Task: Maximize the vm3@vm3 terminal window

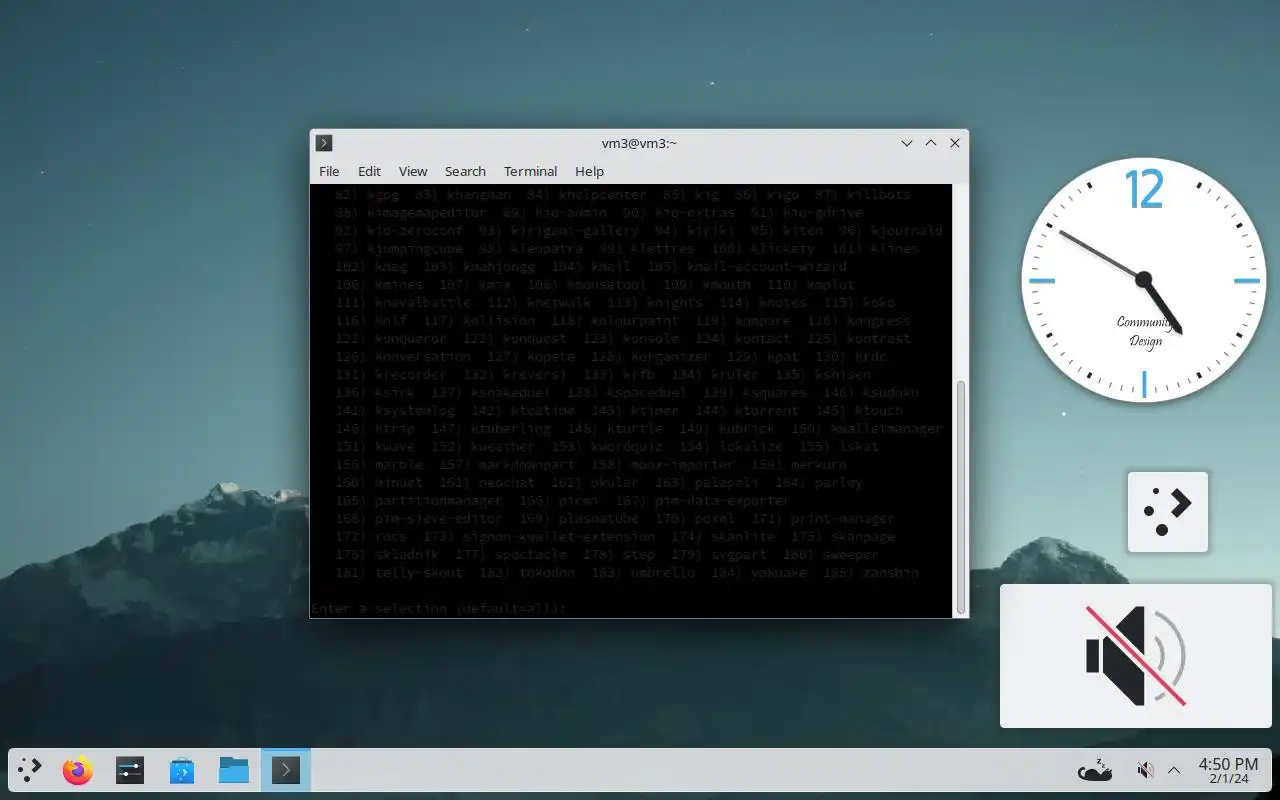Action: (x=931, y=143)
